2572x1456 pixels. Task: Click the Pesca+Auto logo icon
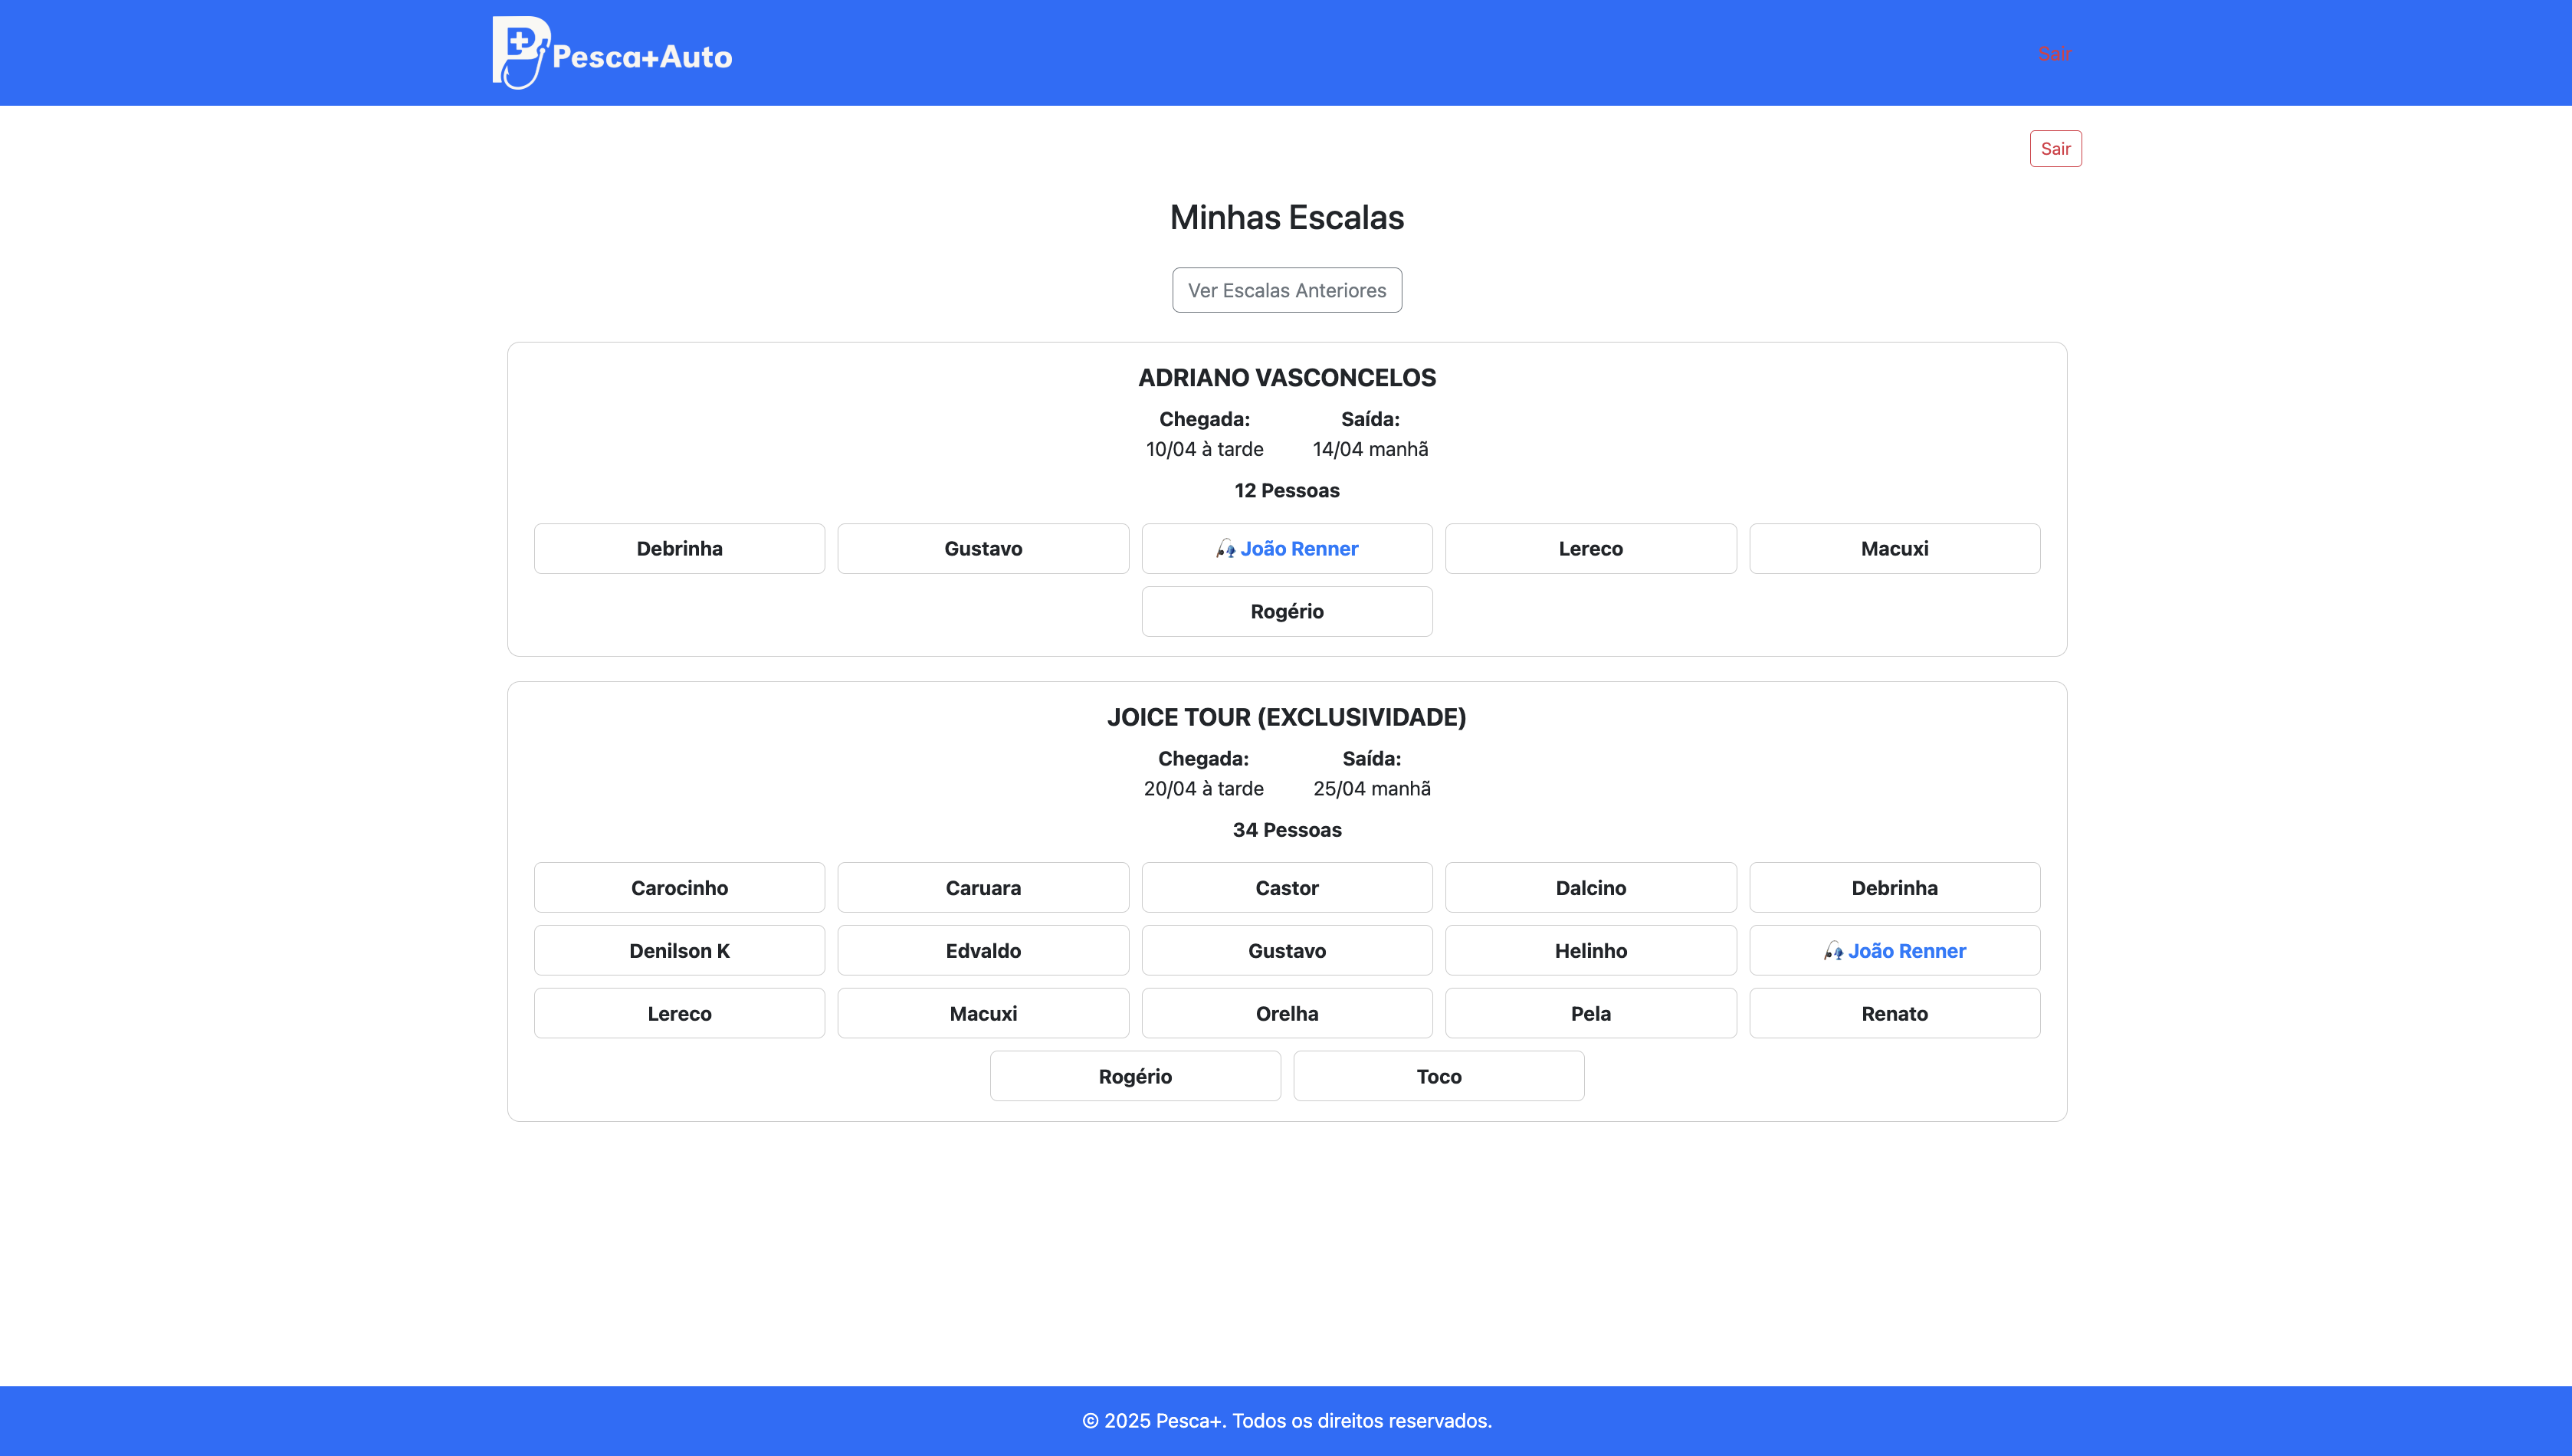pyautogui.click(x=520, y=52)
